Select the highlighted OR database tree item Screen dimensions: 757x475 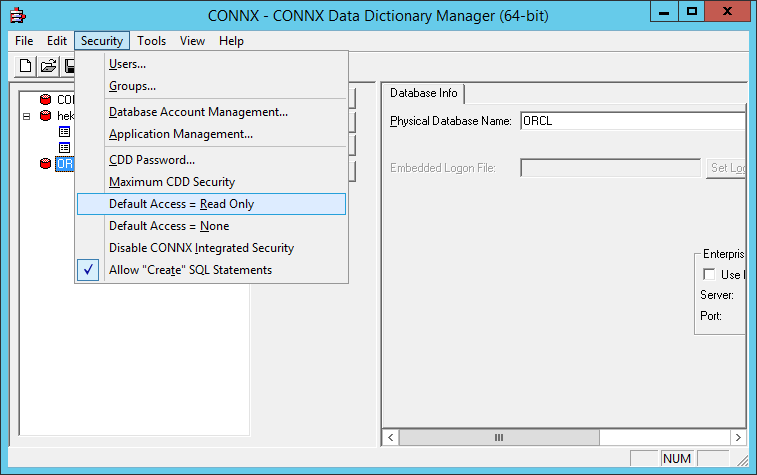[x=65, y=164]
